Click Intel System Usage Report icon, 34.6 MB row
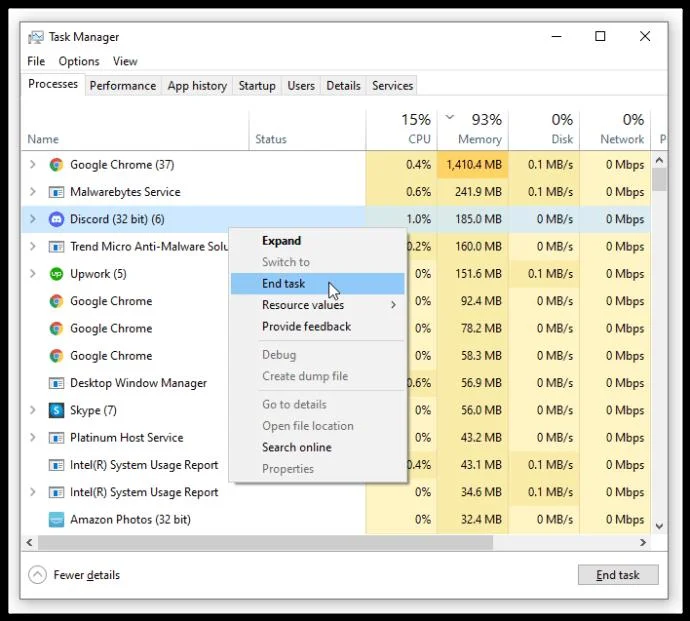690x621 pixels. click(56, 492)
